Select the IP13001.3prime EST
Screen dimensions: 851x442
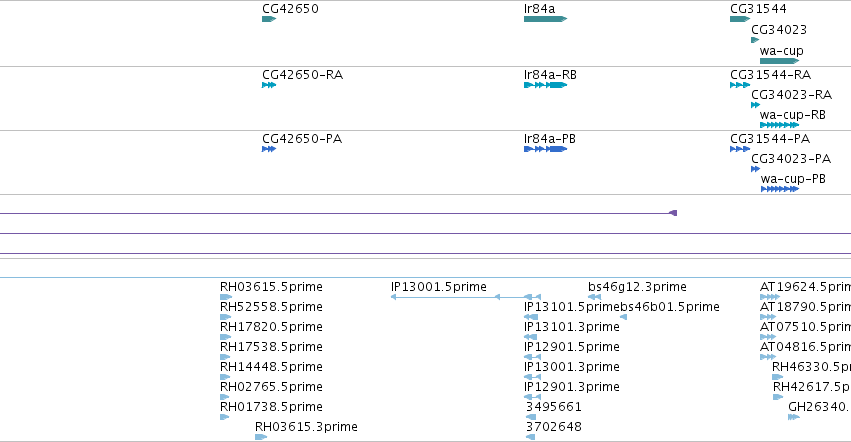(x=532, y=377)
